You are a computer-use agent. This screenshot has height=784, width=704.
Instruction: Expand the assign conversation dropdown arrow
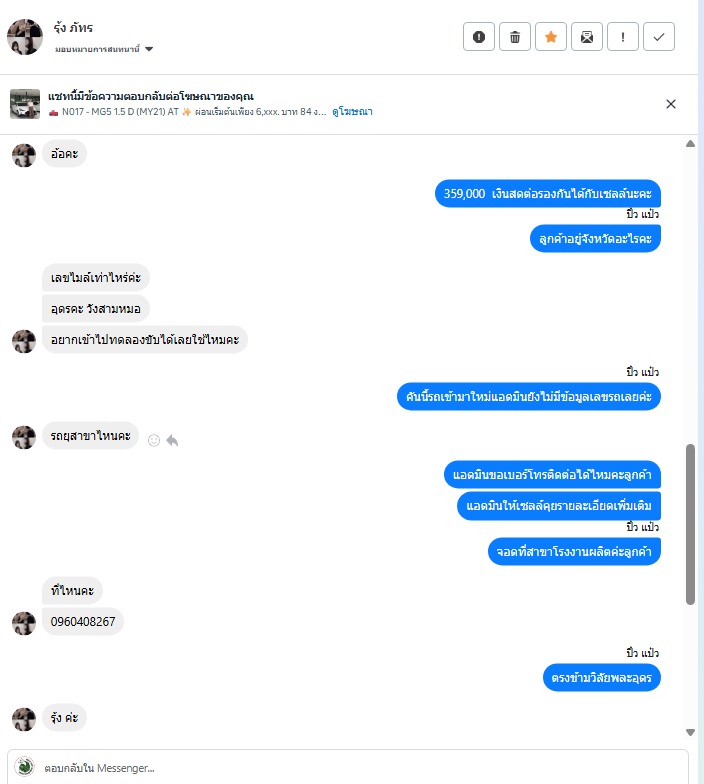click(148, 49)
